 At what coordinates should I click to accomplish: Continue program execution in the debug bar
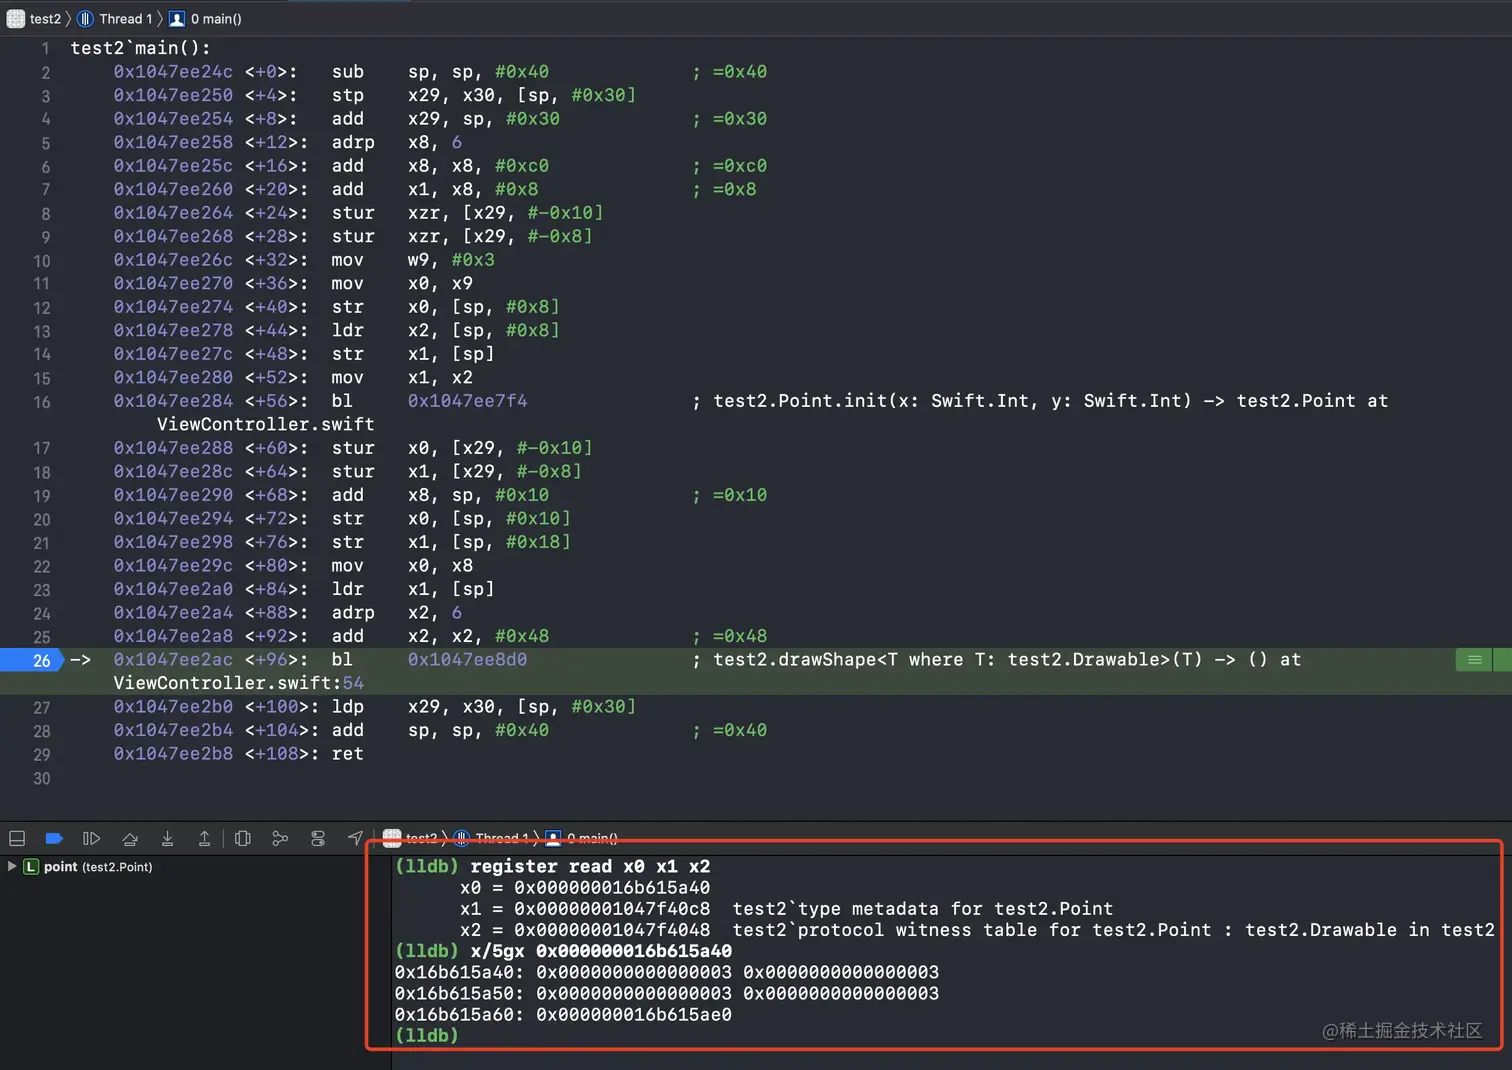91,838
